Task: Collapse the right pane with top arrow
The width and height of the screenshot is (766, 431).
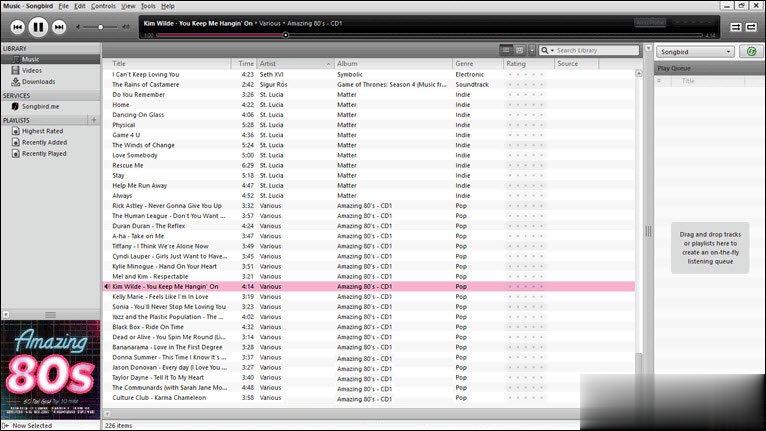Action: (x=648, y=48)
